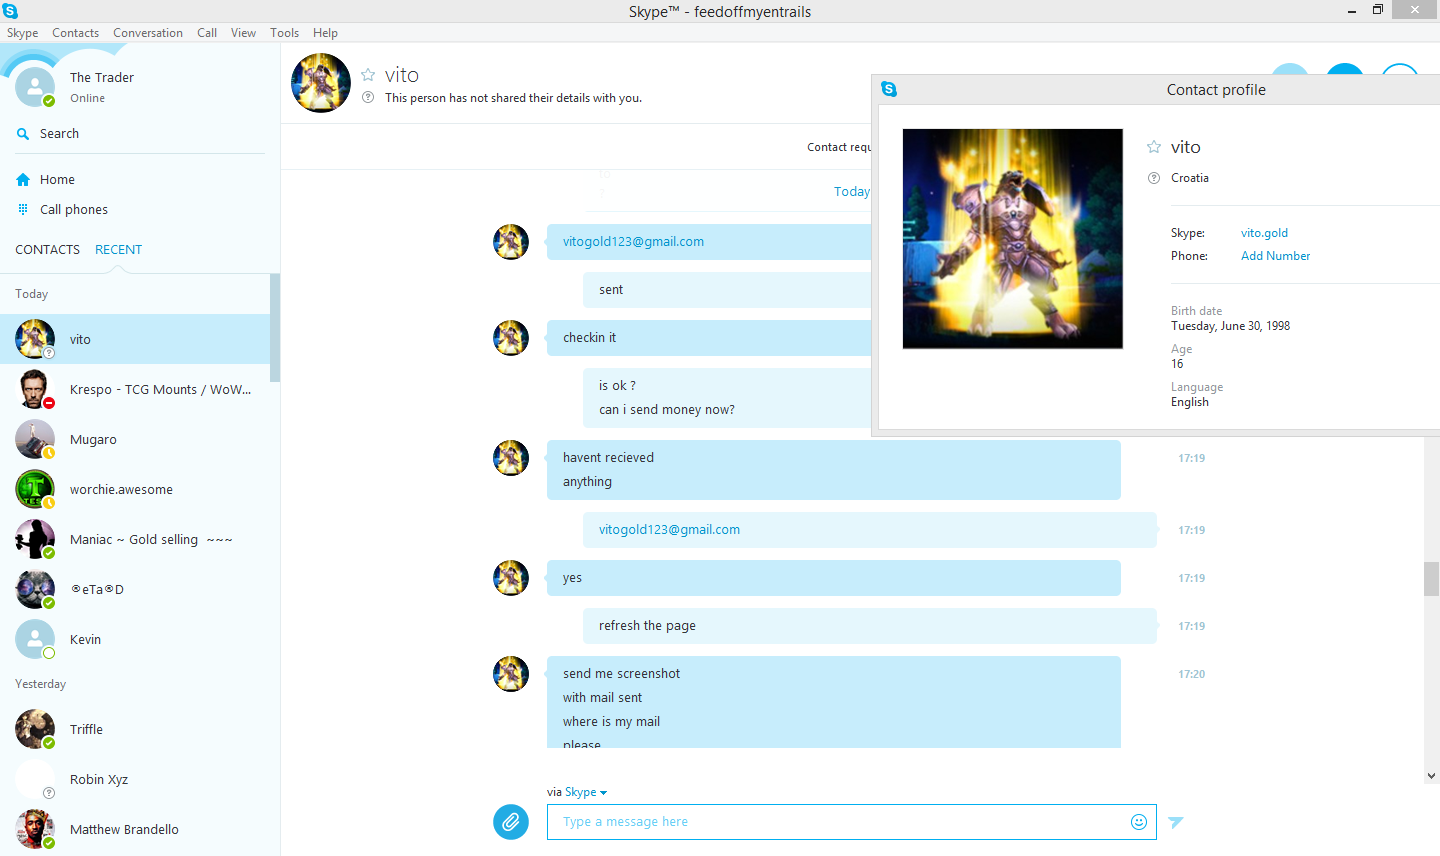Screen dimensions: 1440x856
Task: Click the send message arrow icon
Action: [1176, 822]
